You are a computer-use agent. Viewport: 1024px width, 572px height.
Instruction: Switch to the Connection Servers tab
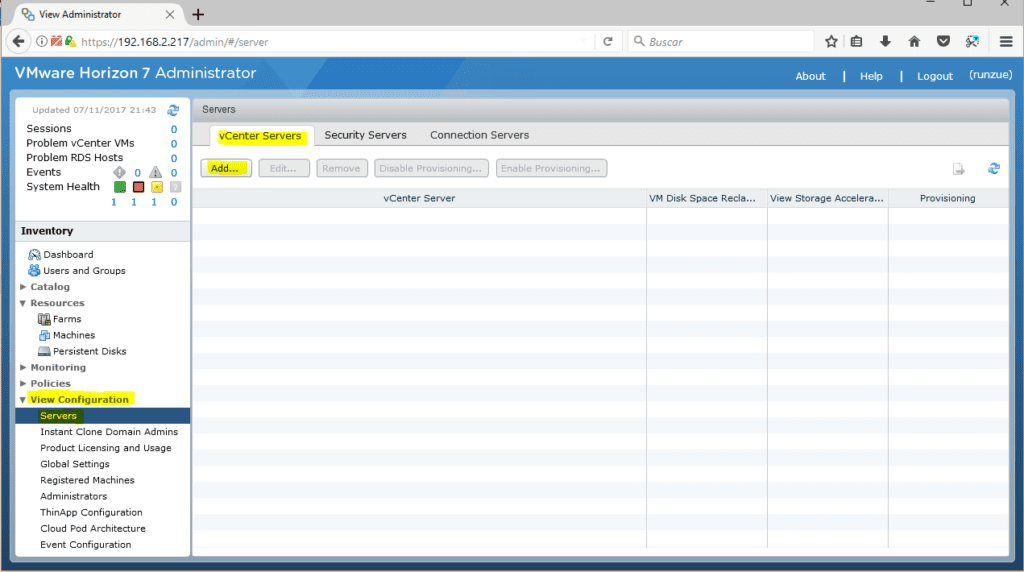tap(479, 135)
